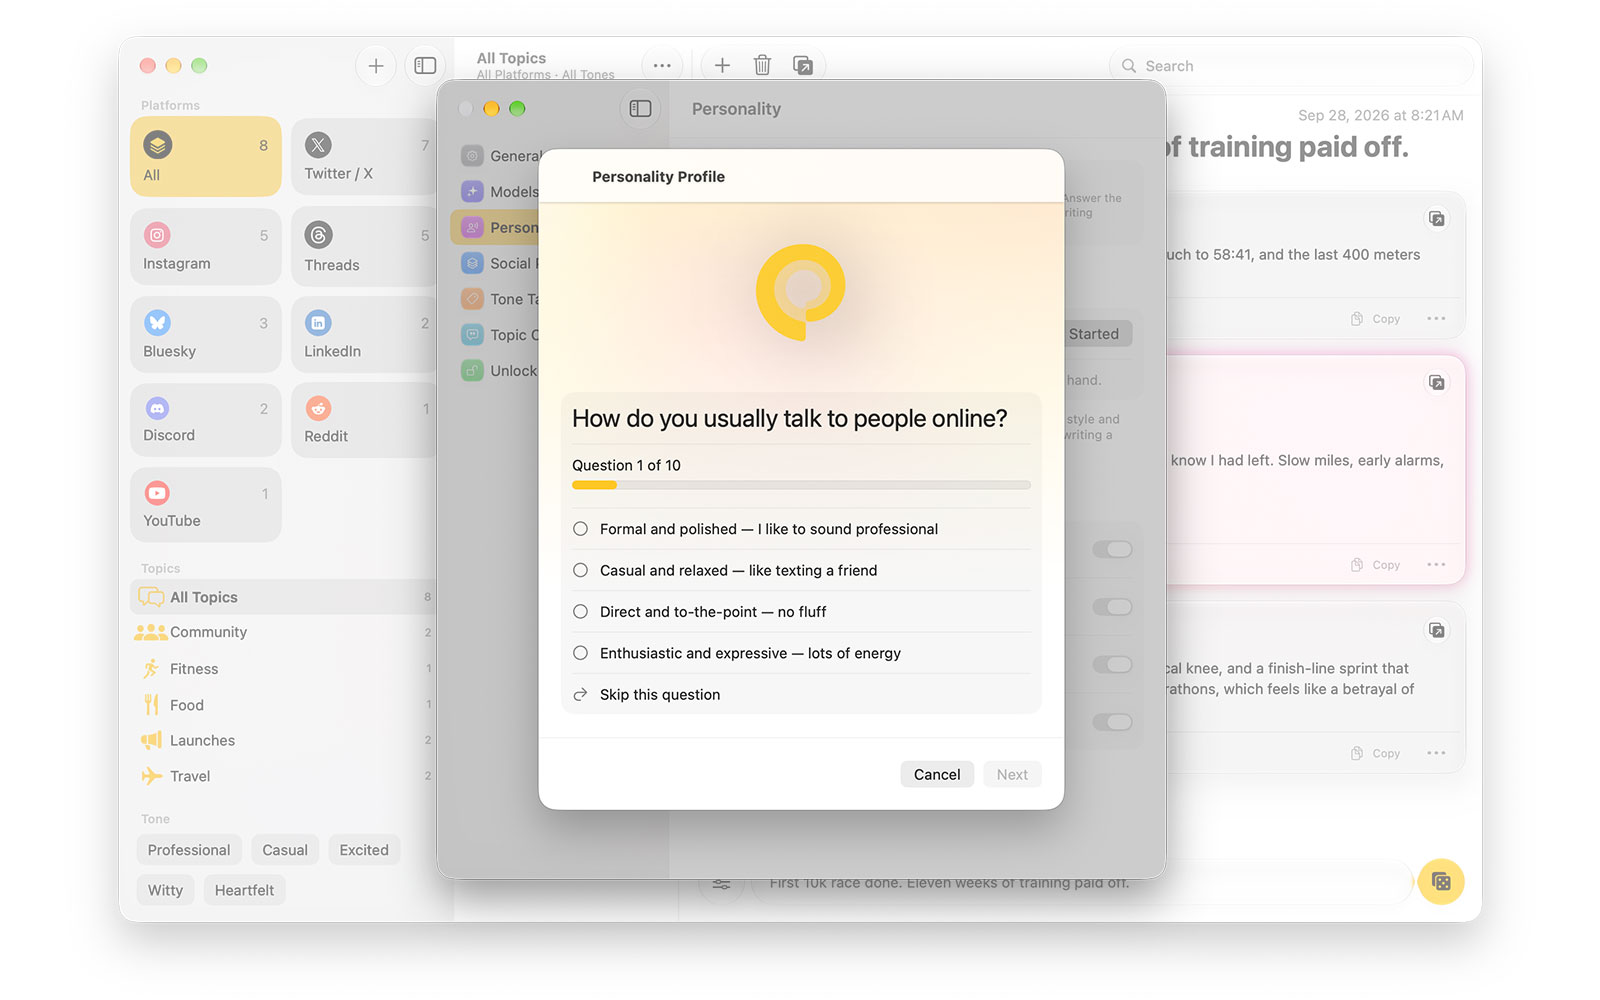Select the Instagram platform tile
The height and width of the screenshot is (1000, 1600).
pos(205,246)
